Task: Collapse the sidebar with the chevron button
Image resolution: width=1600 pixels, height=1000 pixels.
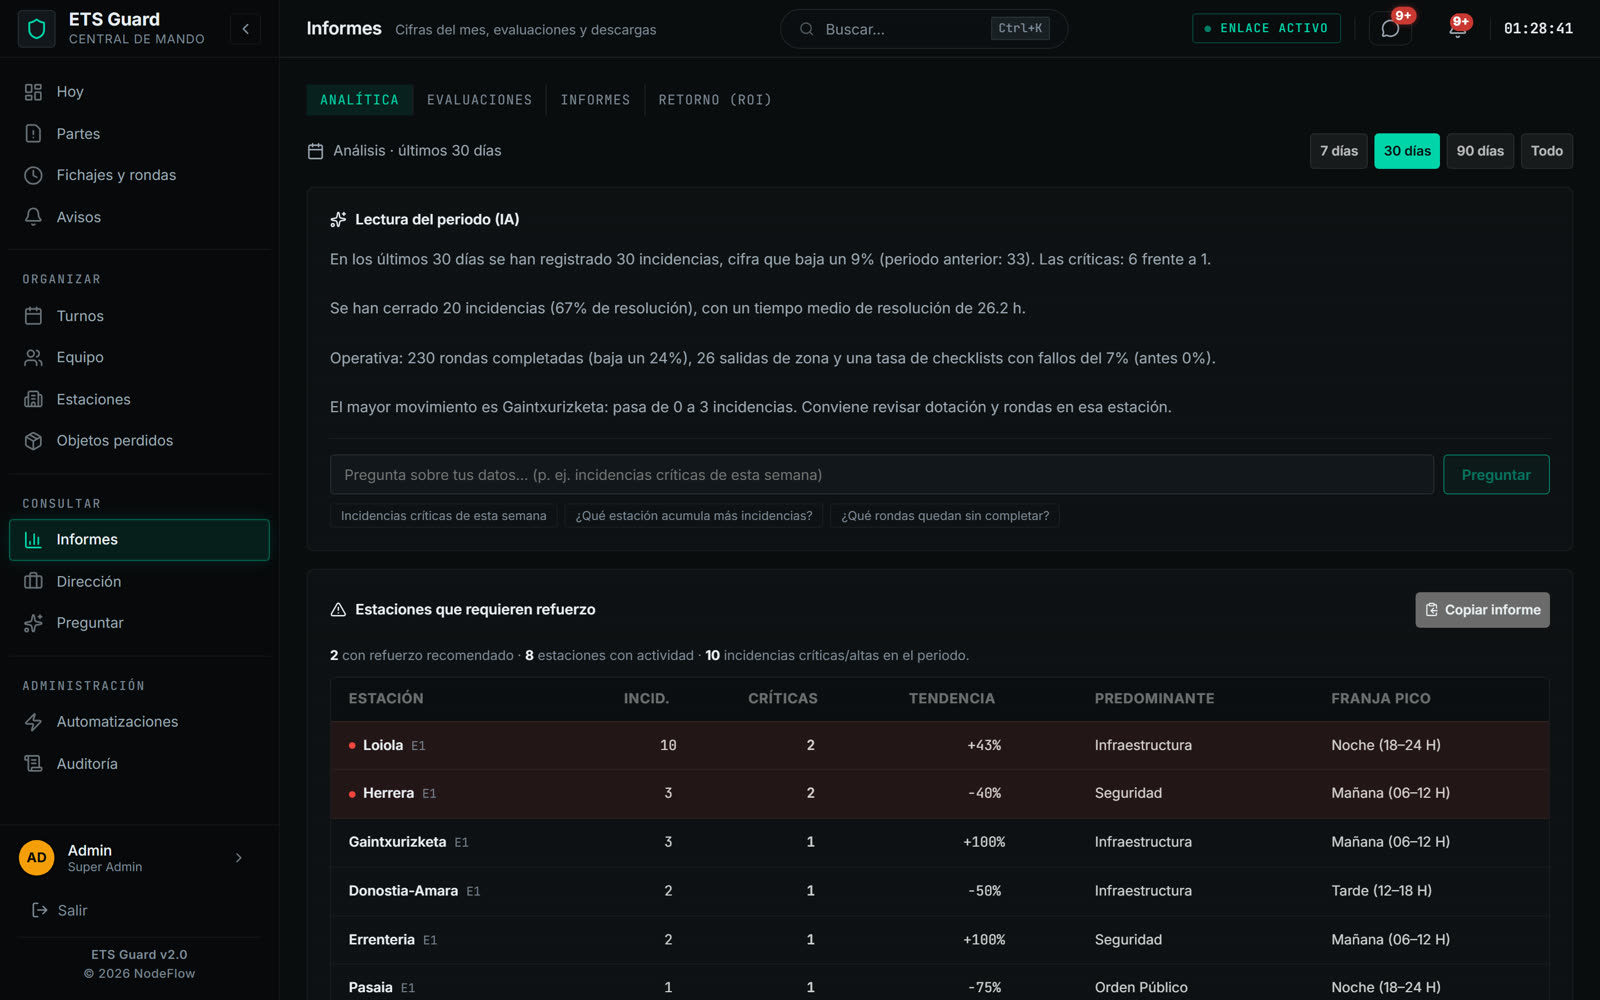Action: click(x=245, y=29)
